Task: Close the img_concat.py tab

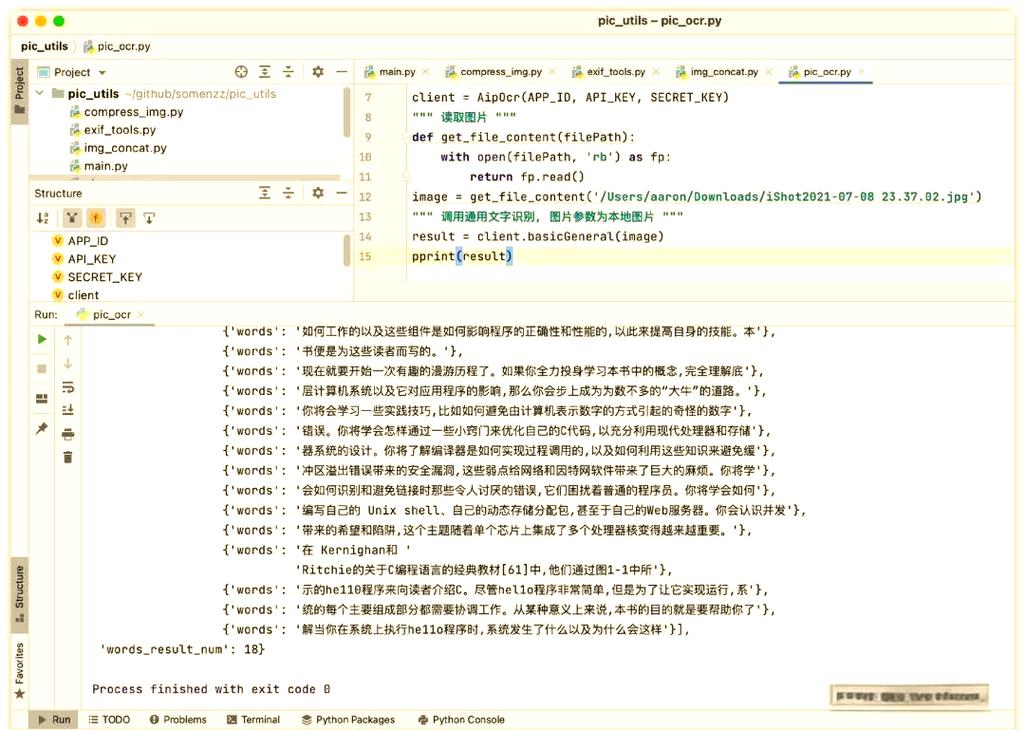Action: point(769,72)
